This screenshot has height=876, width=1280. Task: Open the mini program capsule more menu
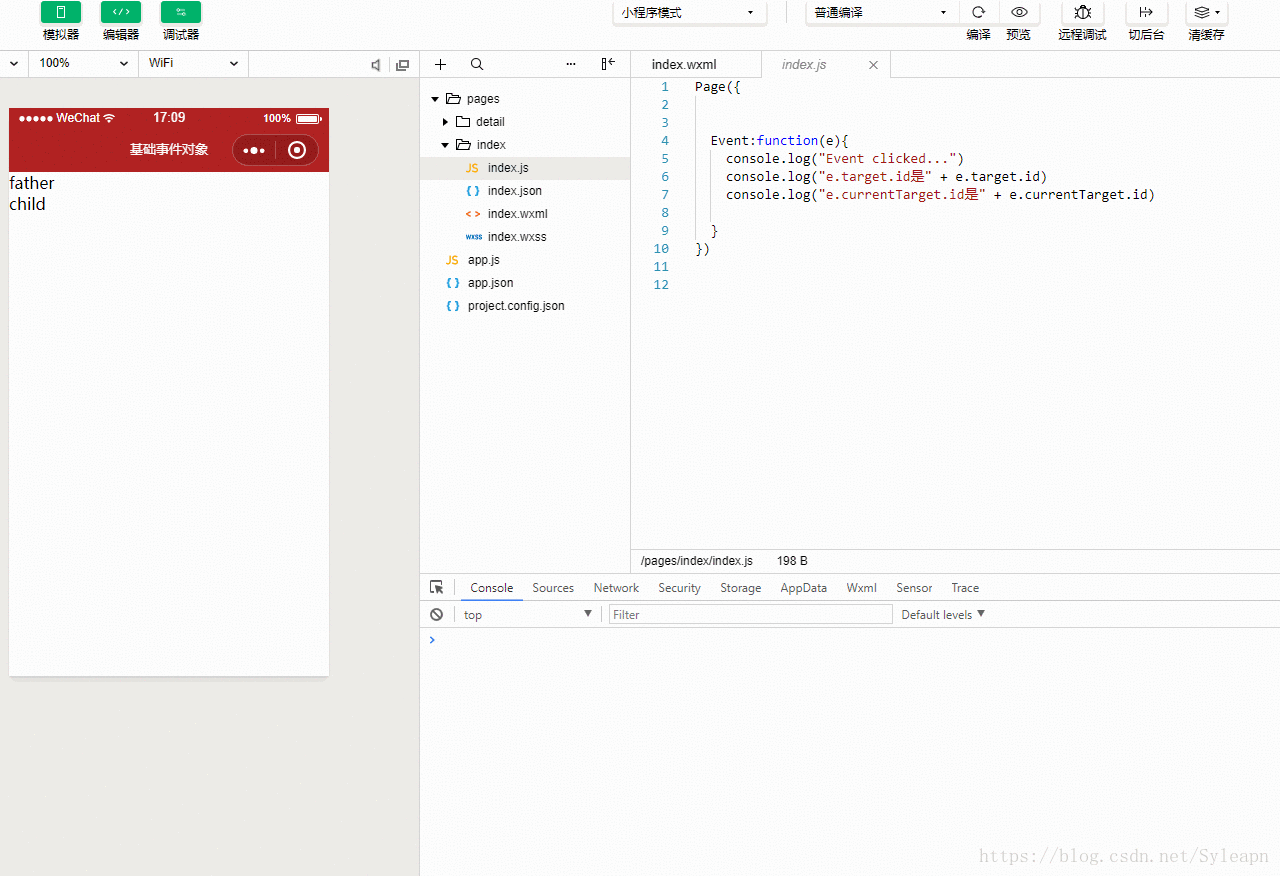(254, 150)
